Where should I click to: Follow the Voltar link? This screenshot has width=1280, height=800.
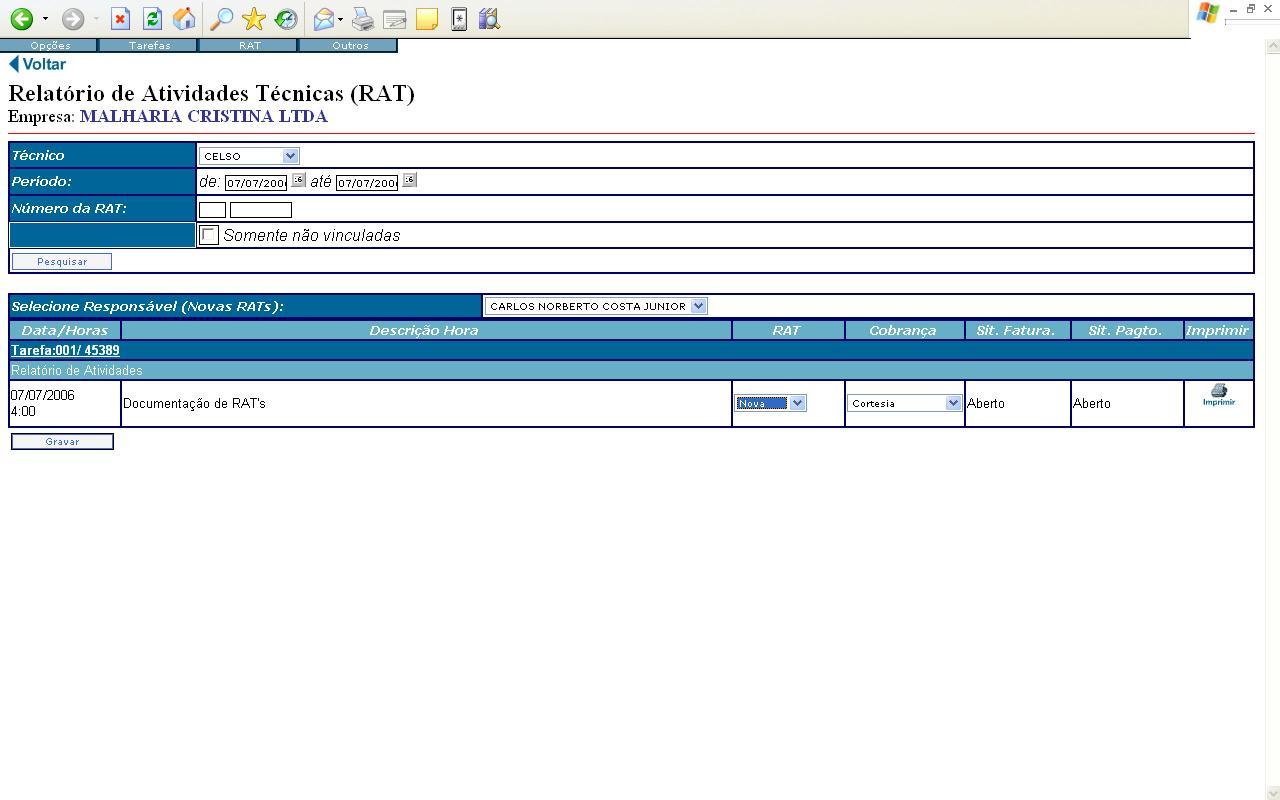44,64
